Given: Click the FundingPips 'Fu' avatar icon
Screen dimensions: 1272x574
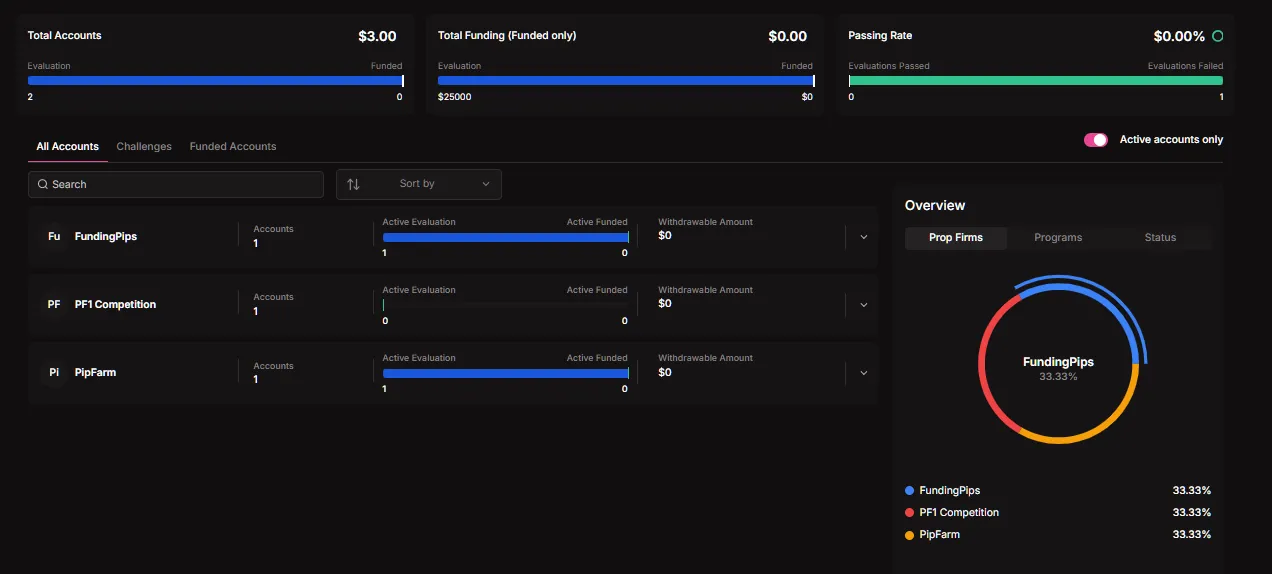Looking at the screenshot, I should tap(54, 236).
